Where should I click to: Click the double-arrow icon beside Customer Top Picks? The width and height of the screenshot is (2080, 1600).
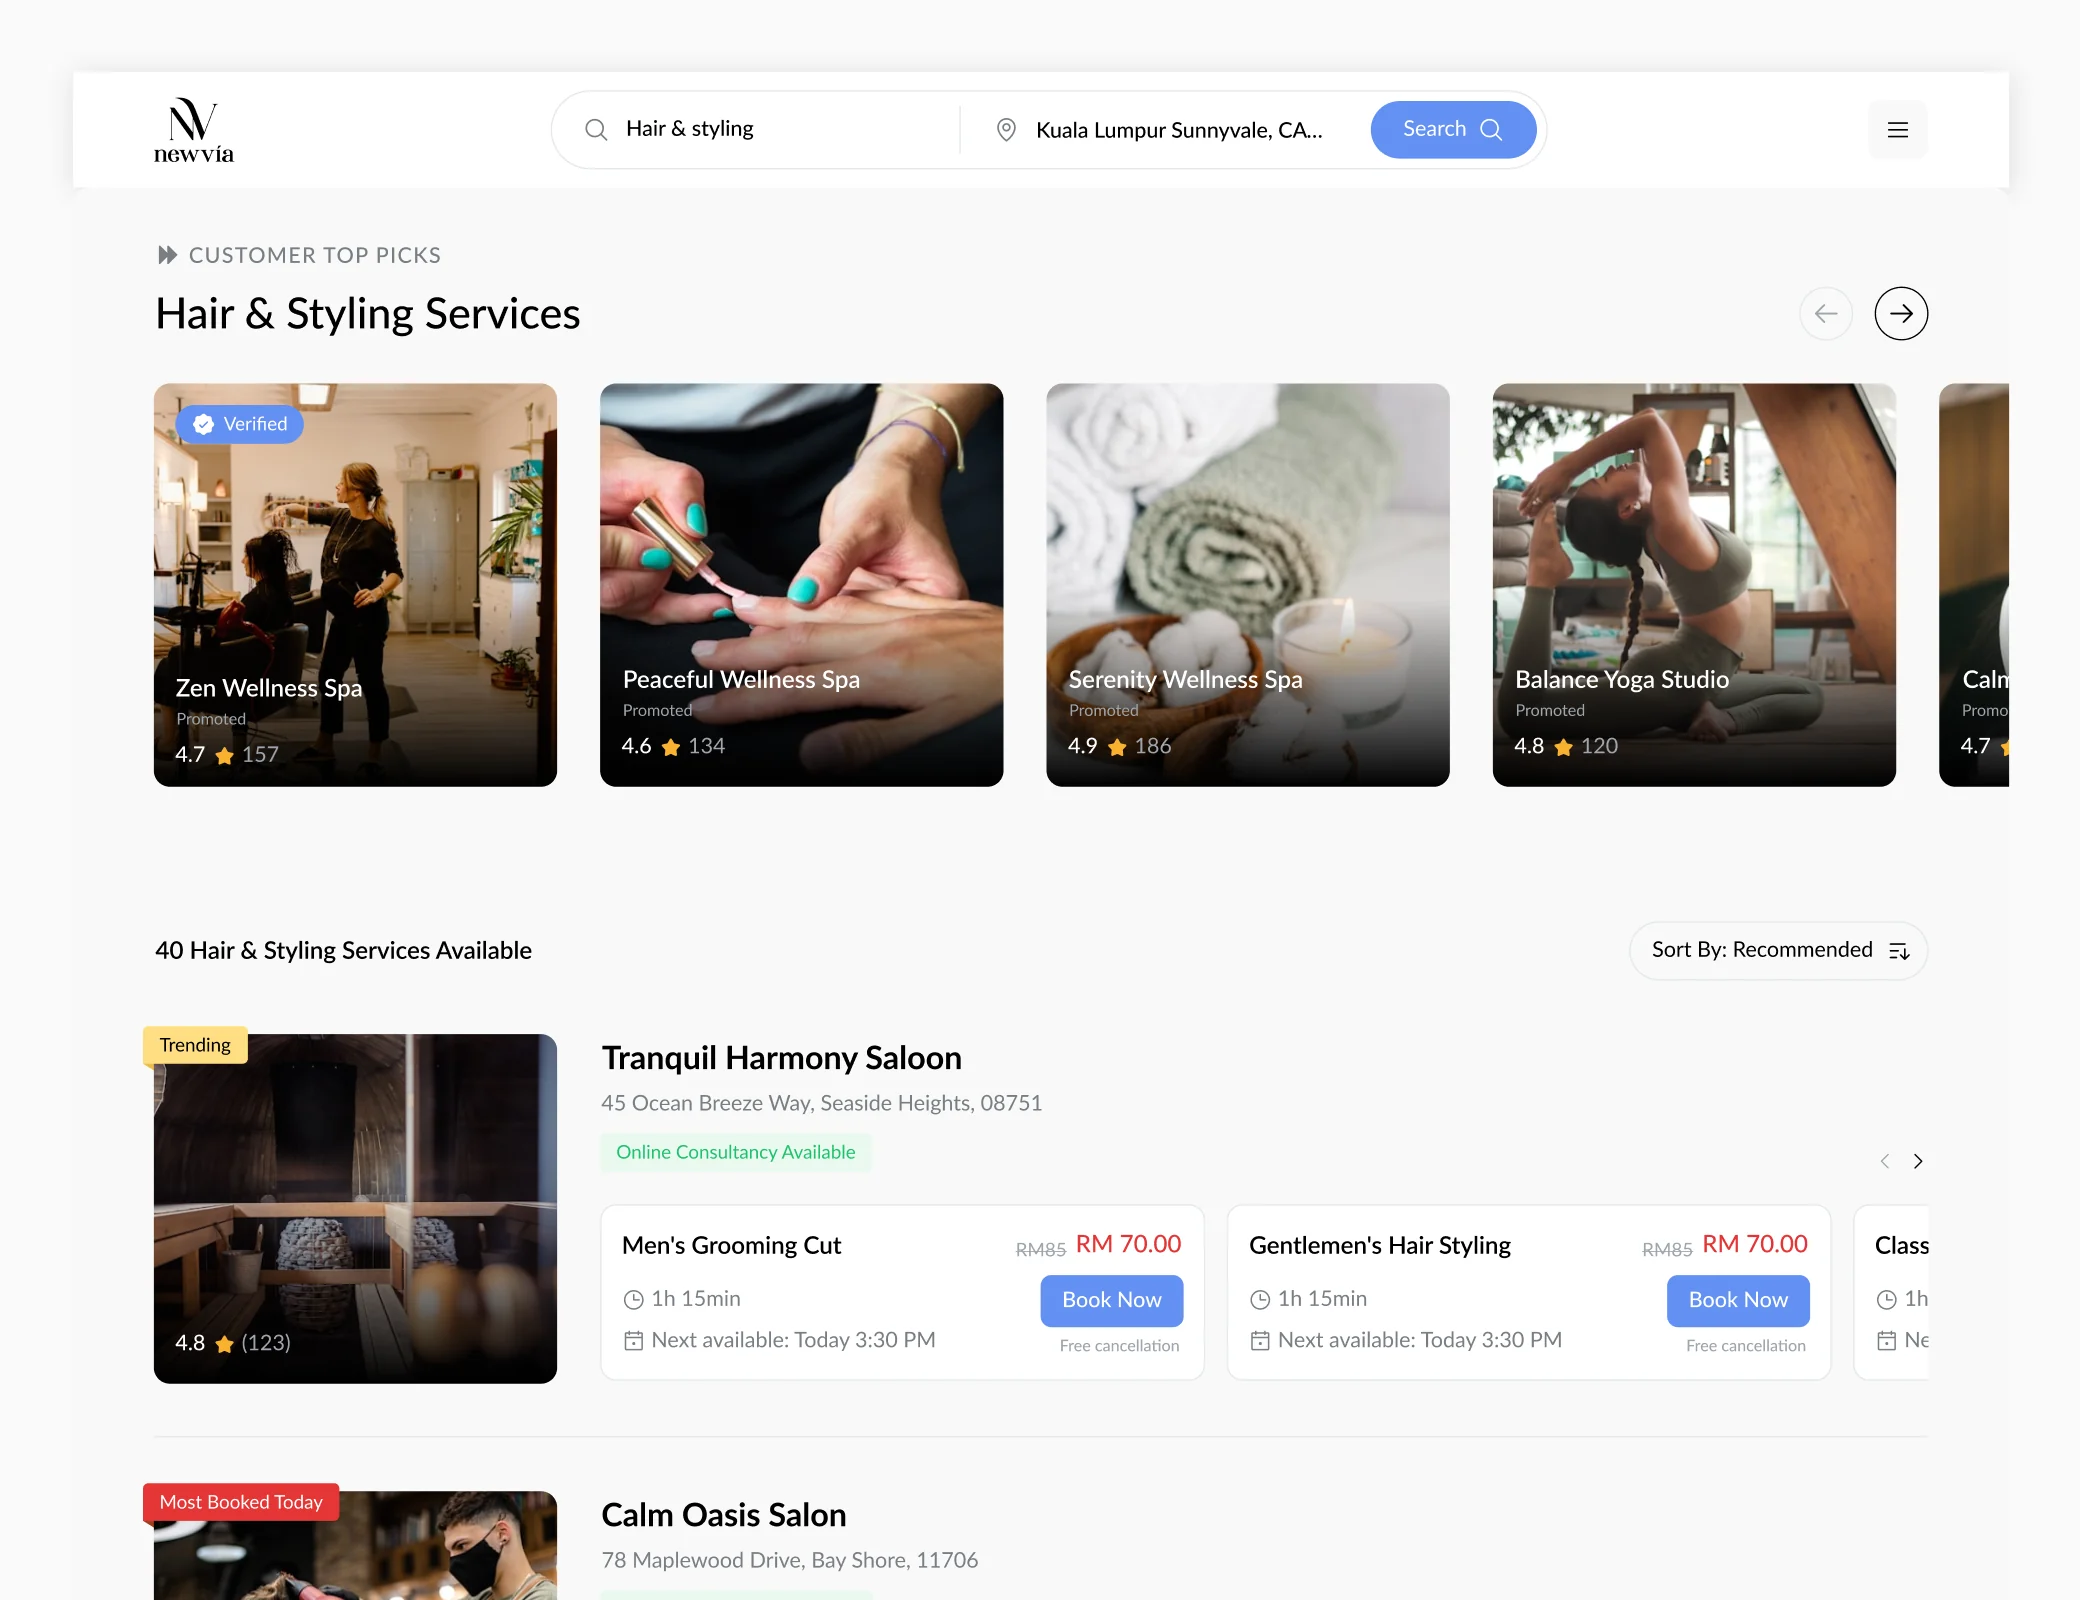coord(168,255)
